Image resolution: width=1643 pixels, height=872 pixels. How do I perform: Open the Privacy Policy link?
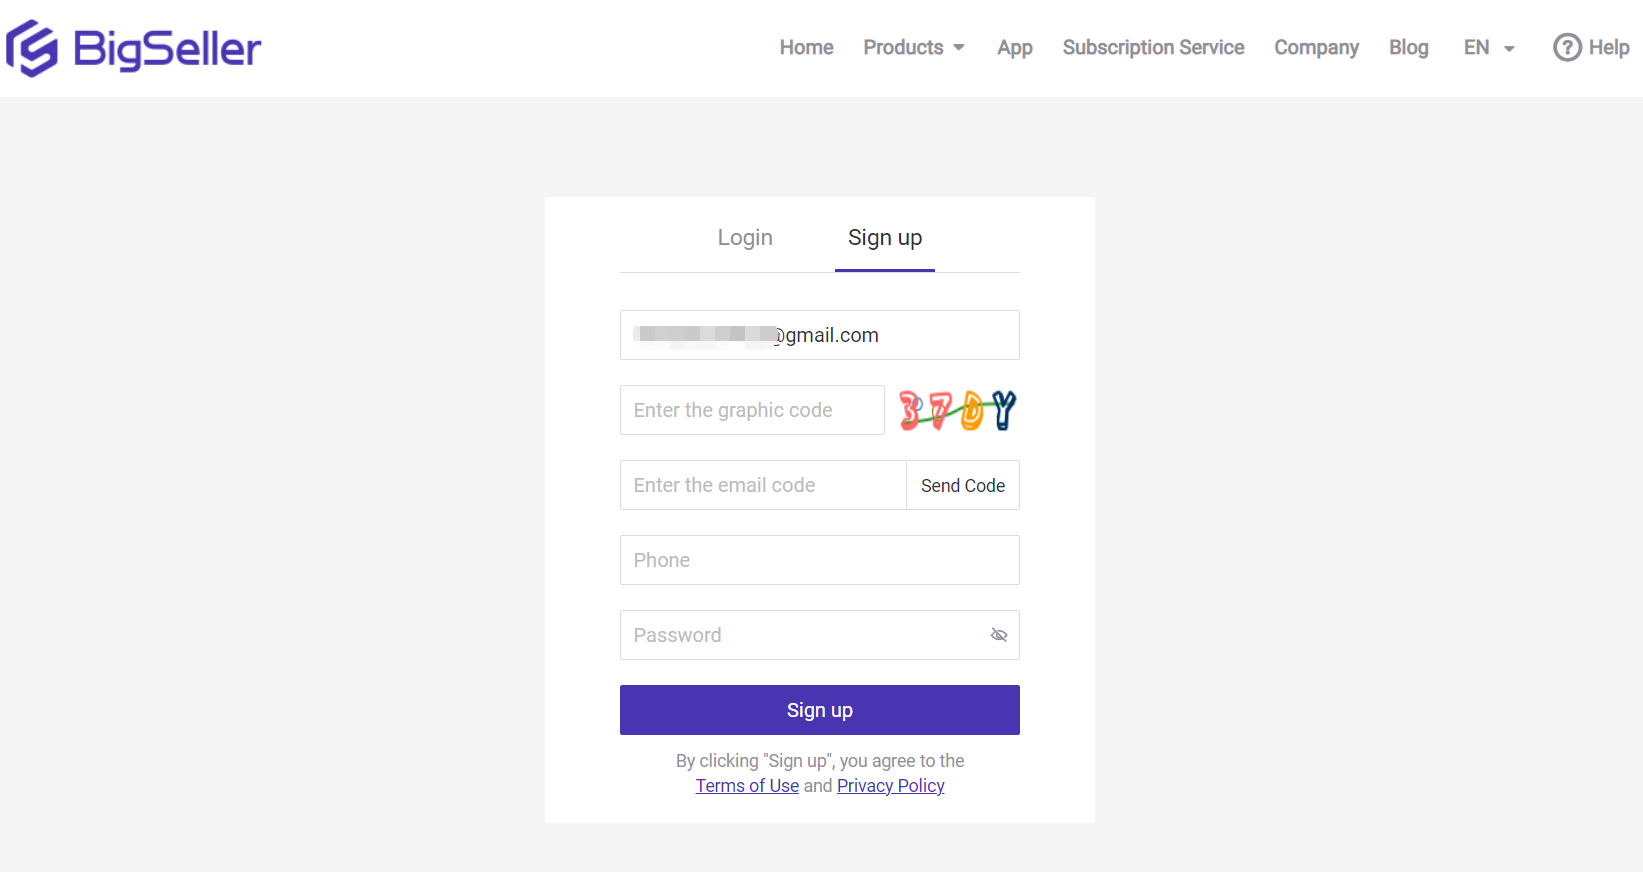coord(890,786)
